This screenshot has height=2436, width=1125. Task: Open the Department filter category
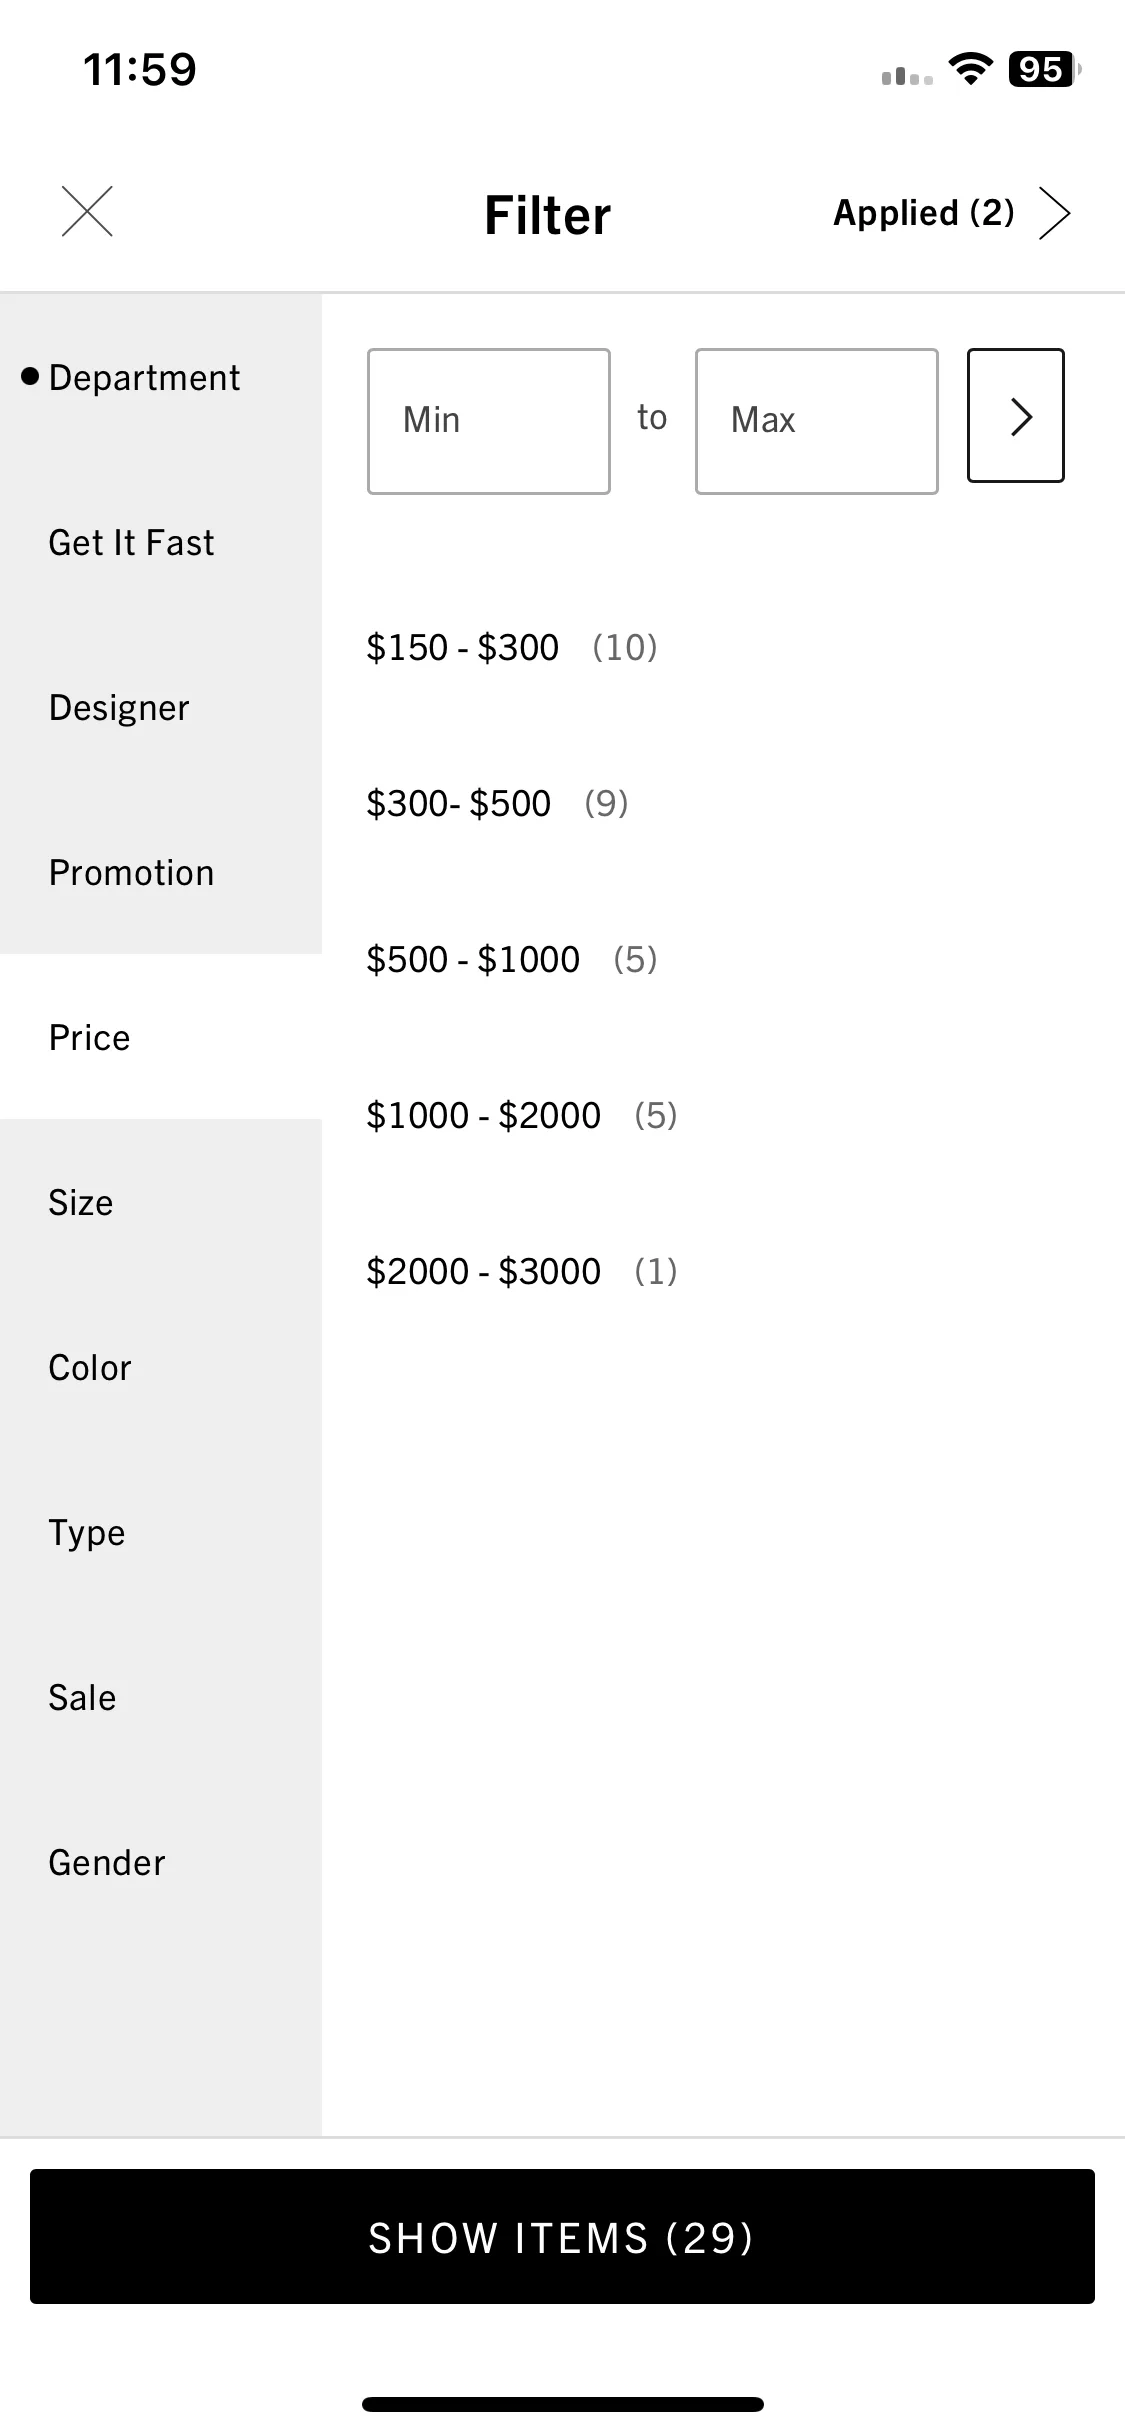(x=161, y=378)
